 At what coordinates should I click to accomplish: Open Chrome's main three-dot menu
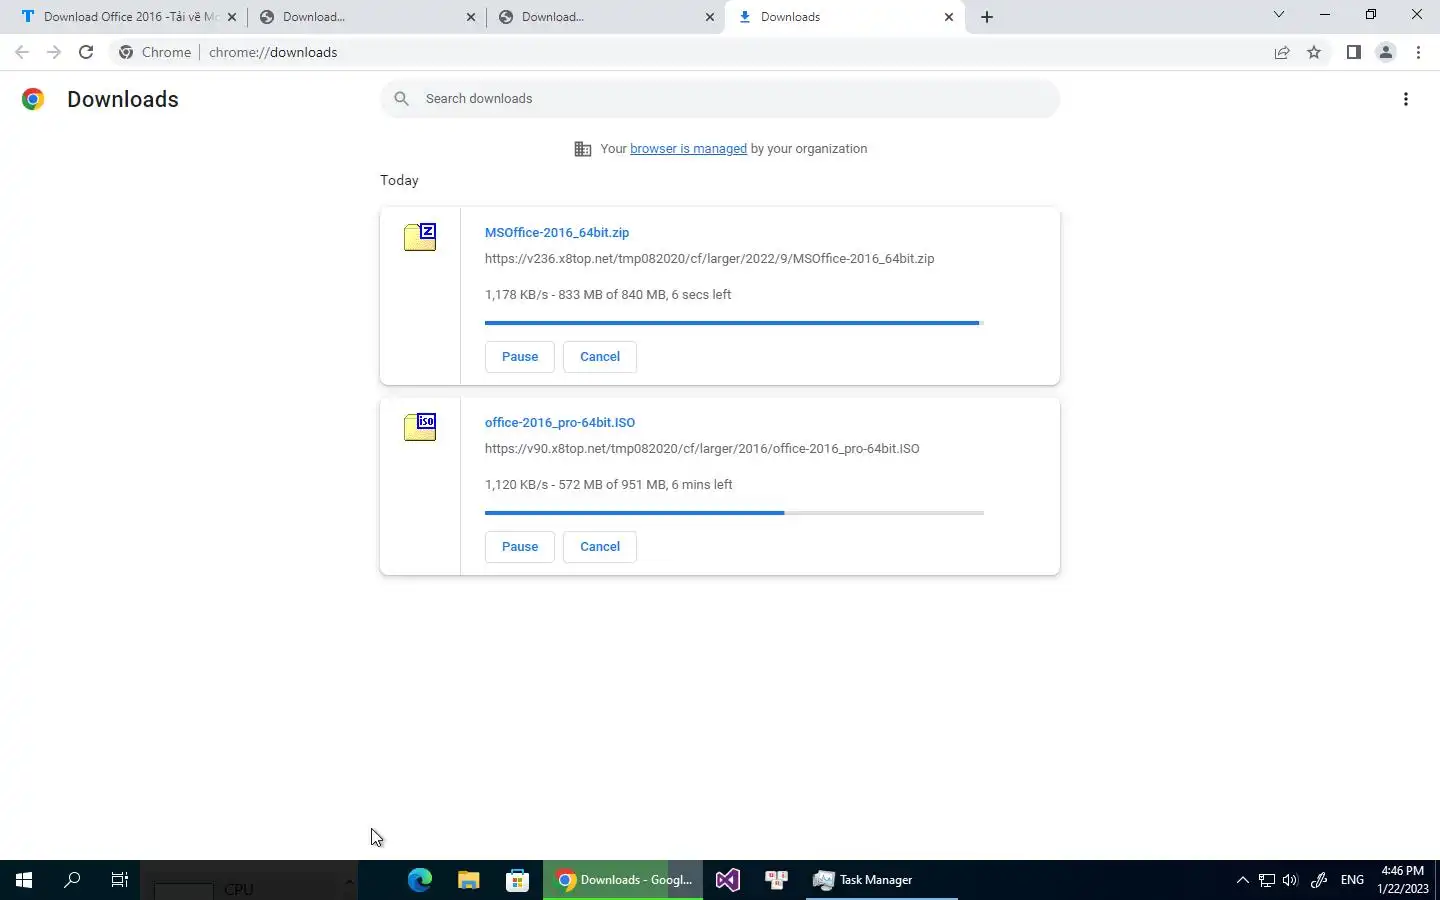pos(1418,52)
